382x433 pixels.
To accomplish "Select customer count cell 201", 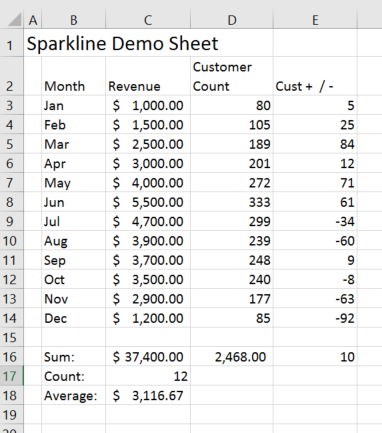I will (x=232, y=163).
